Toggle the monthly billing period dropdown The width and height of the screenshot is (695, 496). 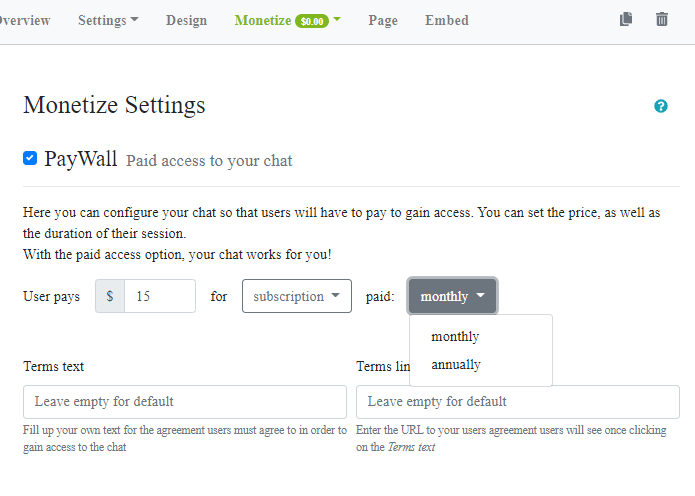[x=452, y=296]
